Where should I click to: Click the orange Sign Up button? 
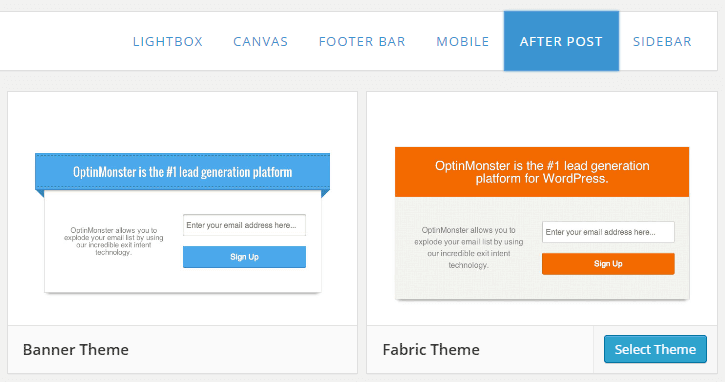click(x=608, y=264)
